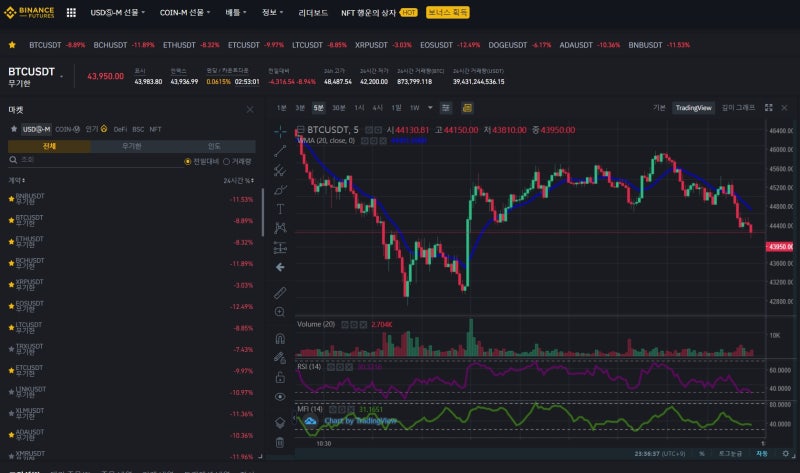
Task: Sort by 24시간 % column header
Action: [238, 180]
